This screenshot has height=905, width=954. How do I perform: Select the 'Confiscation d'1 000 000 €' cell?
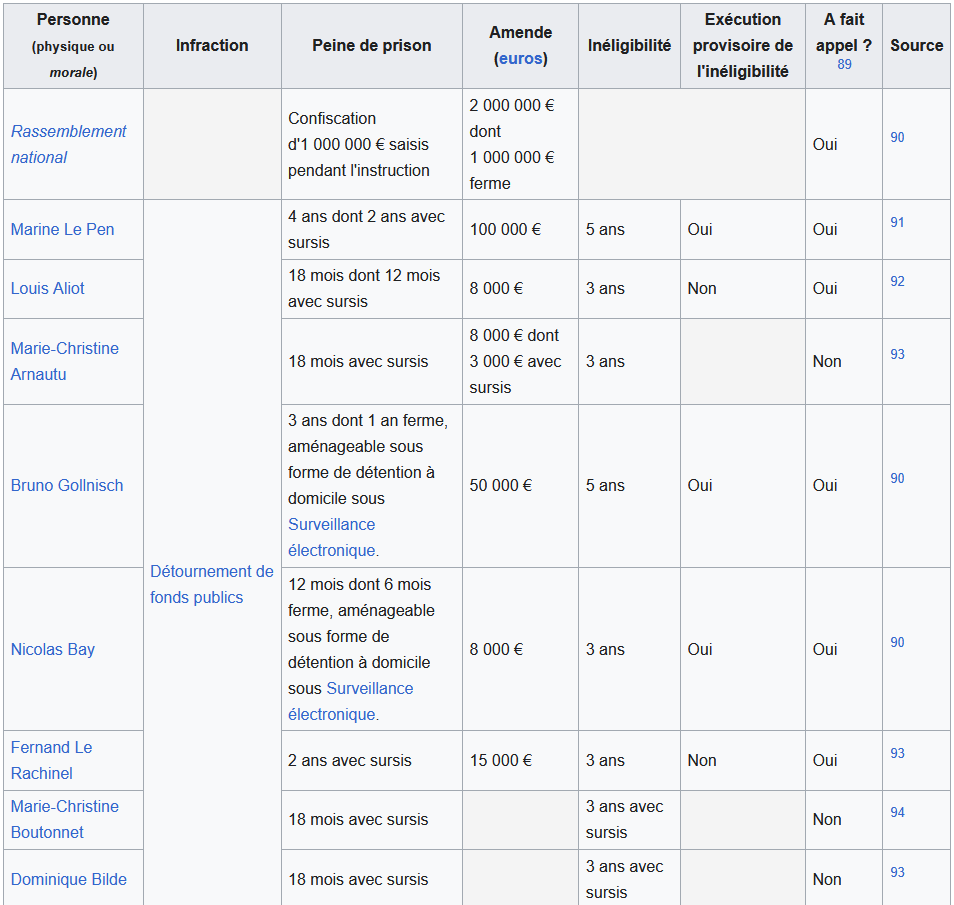point(372,144)
